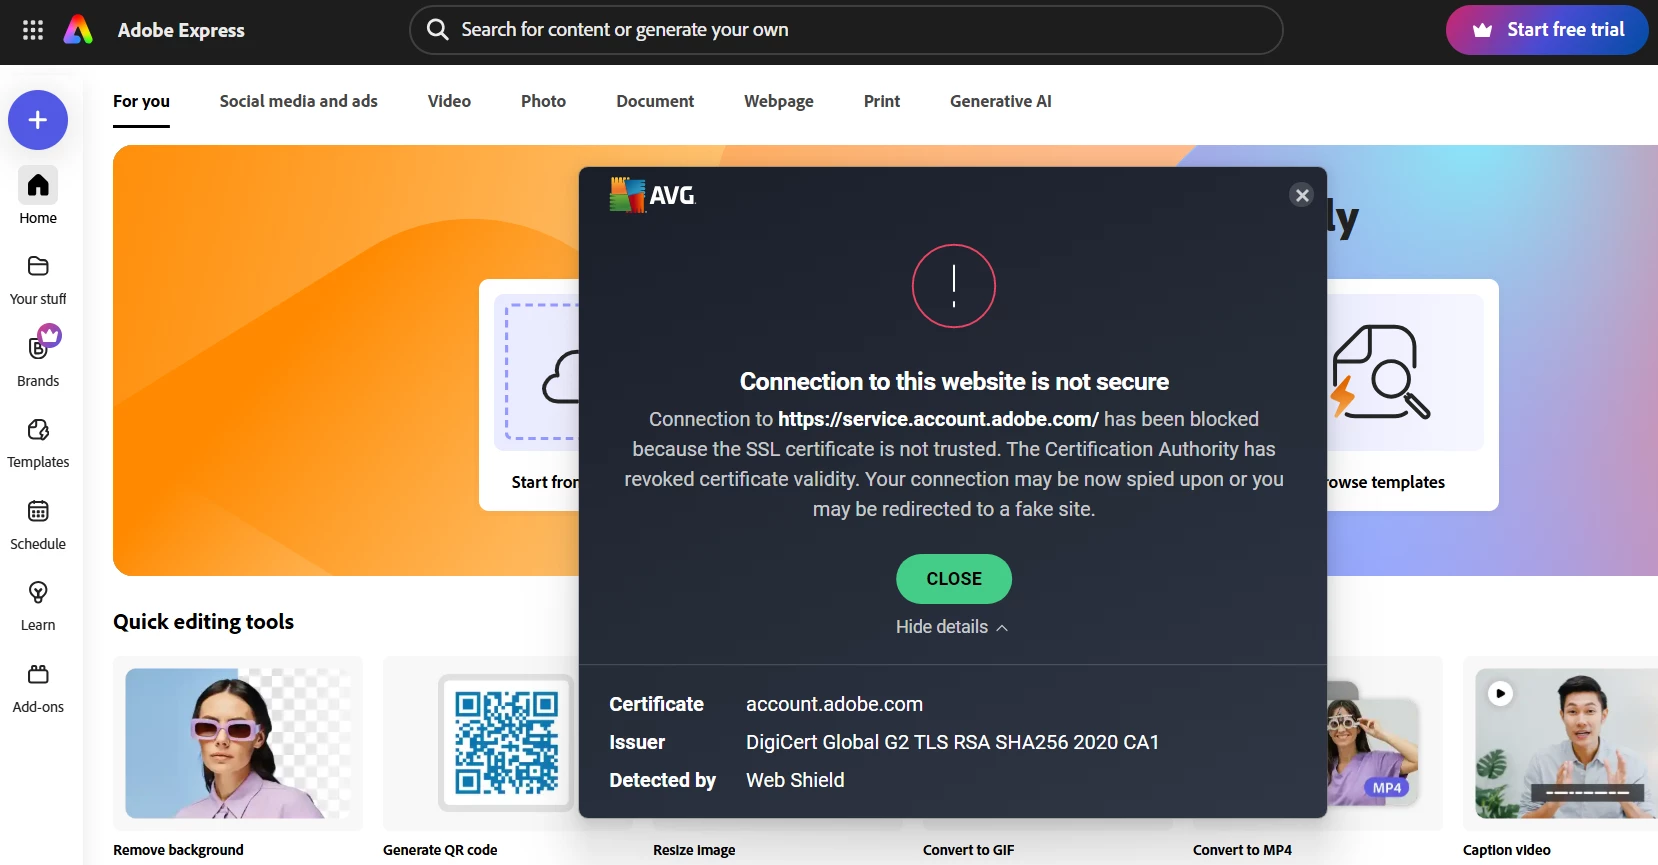Click the Caption video label
The width and height of the screenshot is (1658, 865).
(x=1507, y=850)
